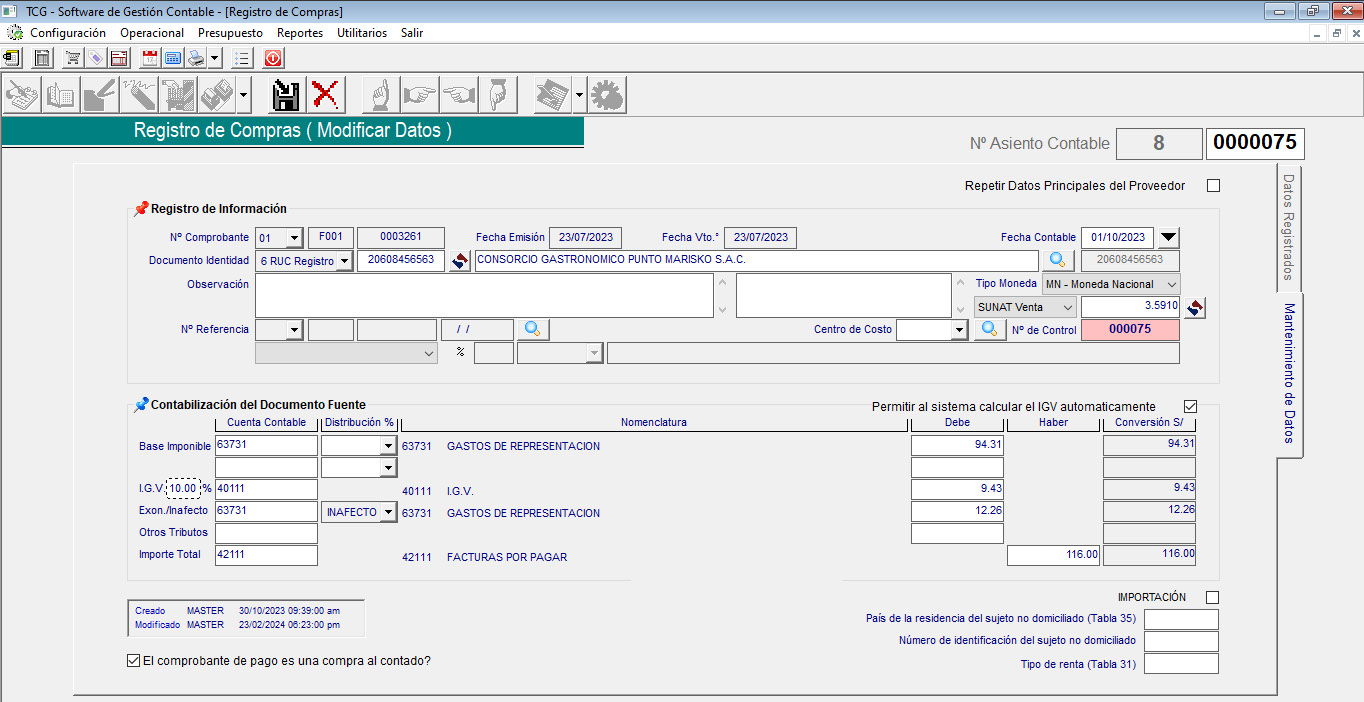Viewport: 1364px width, 702px height.
Task: Click the Centro de Costo search button
Action: point(989,329)
